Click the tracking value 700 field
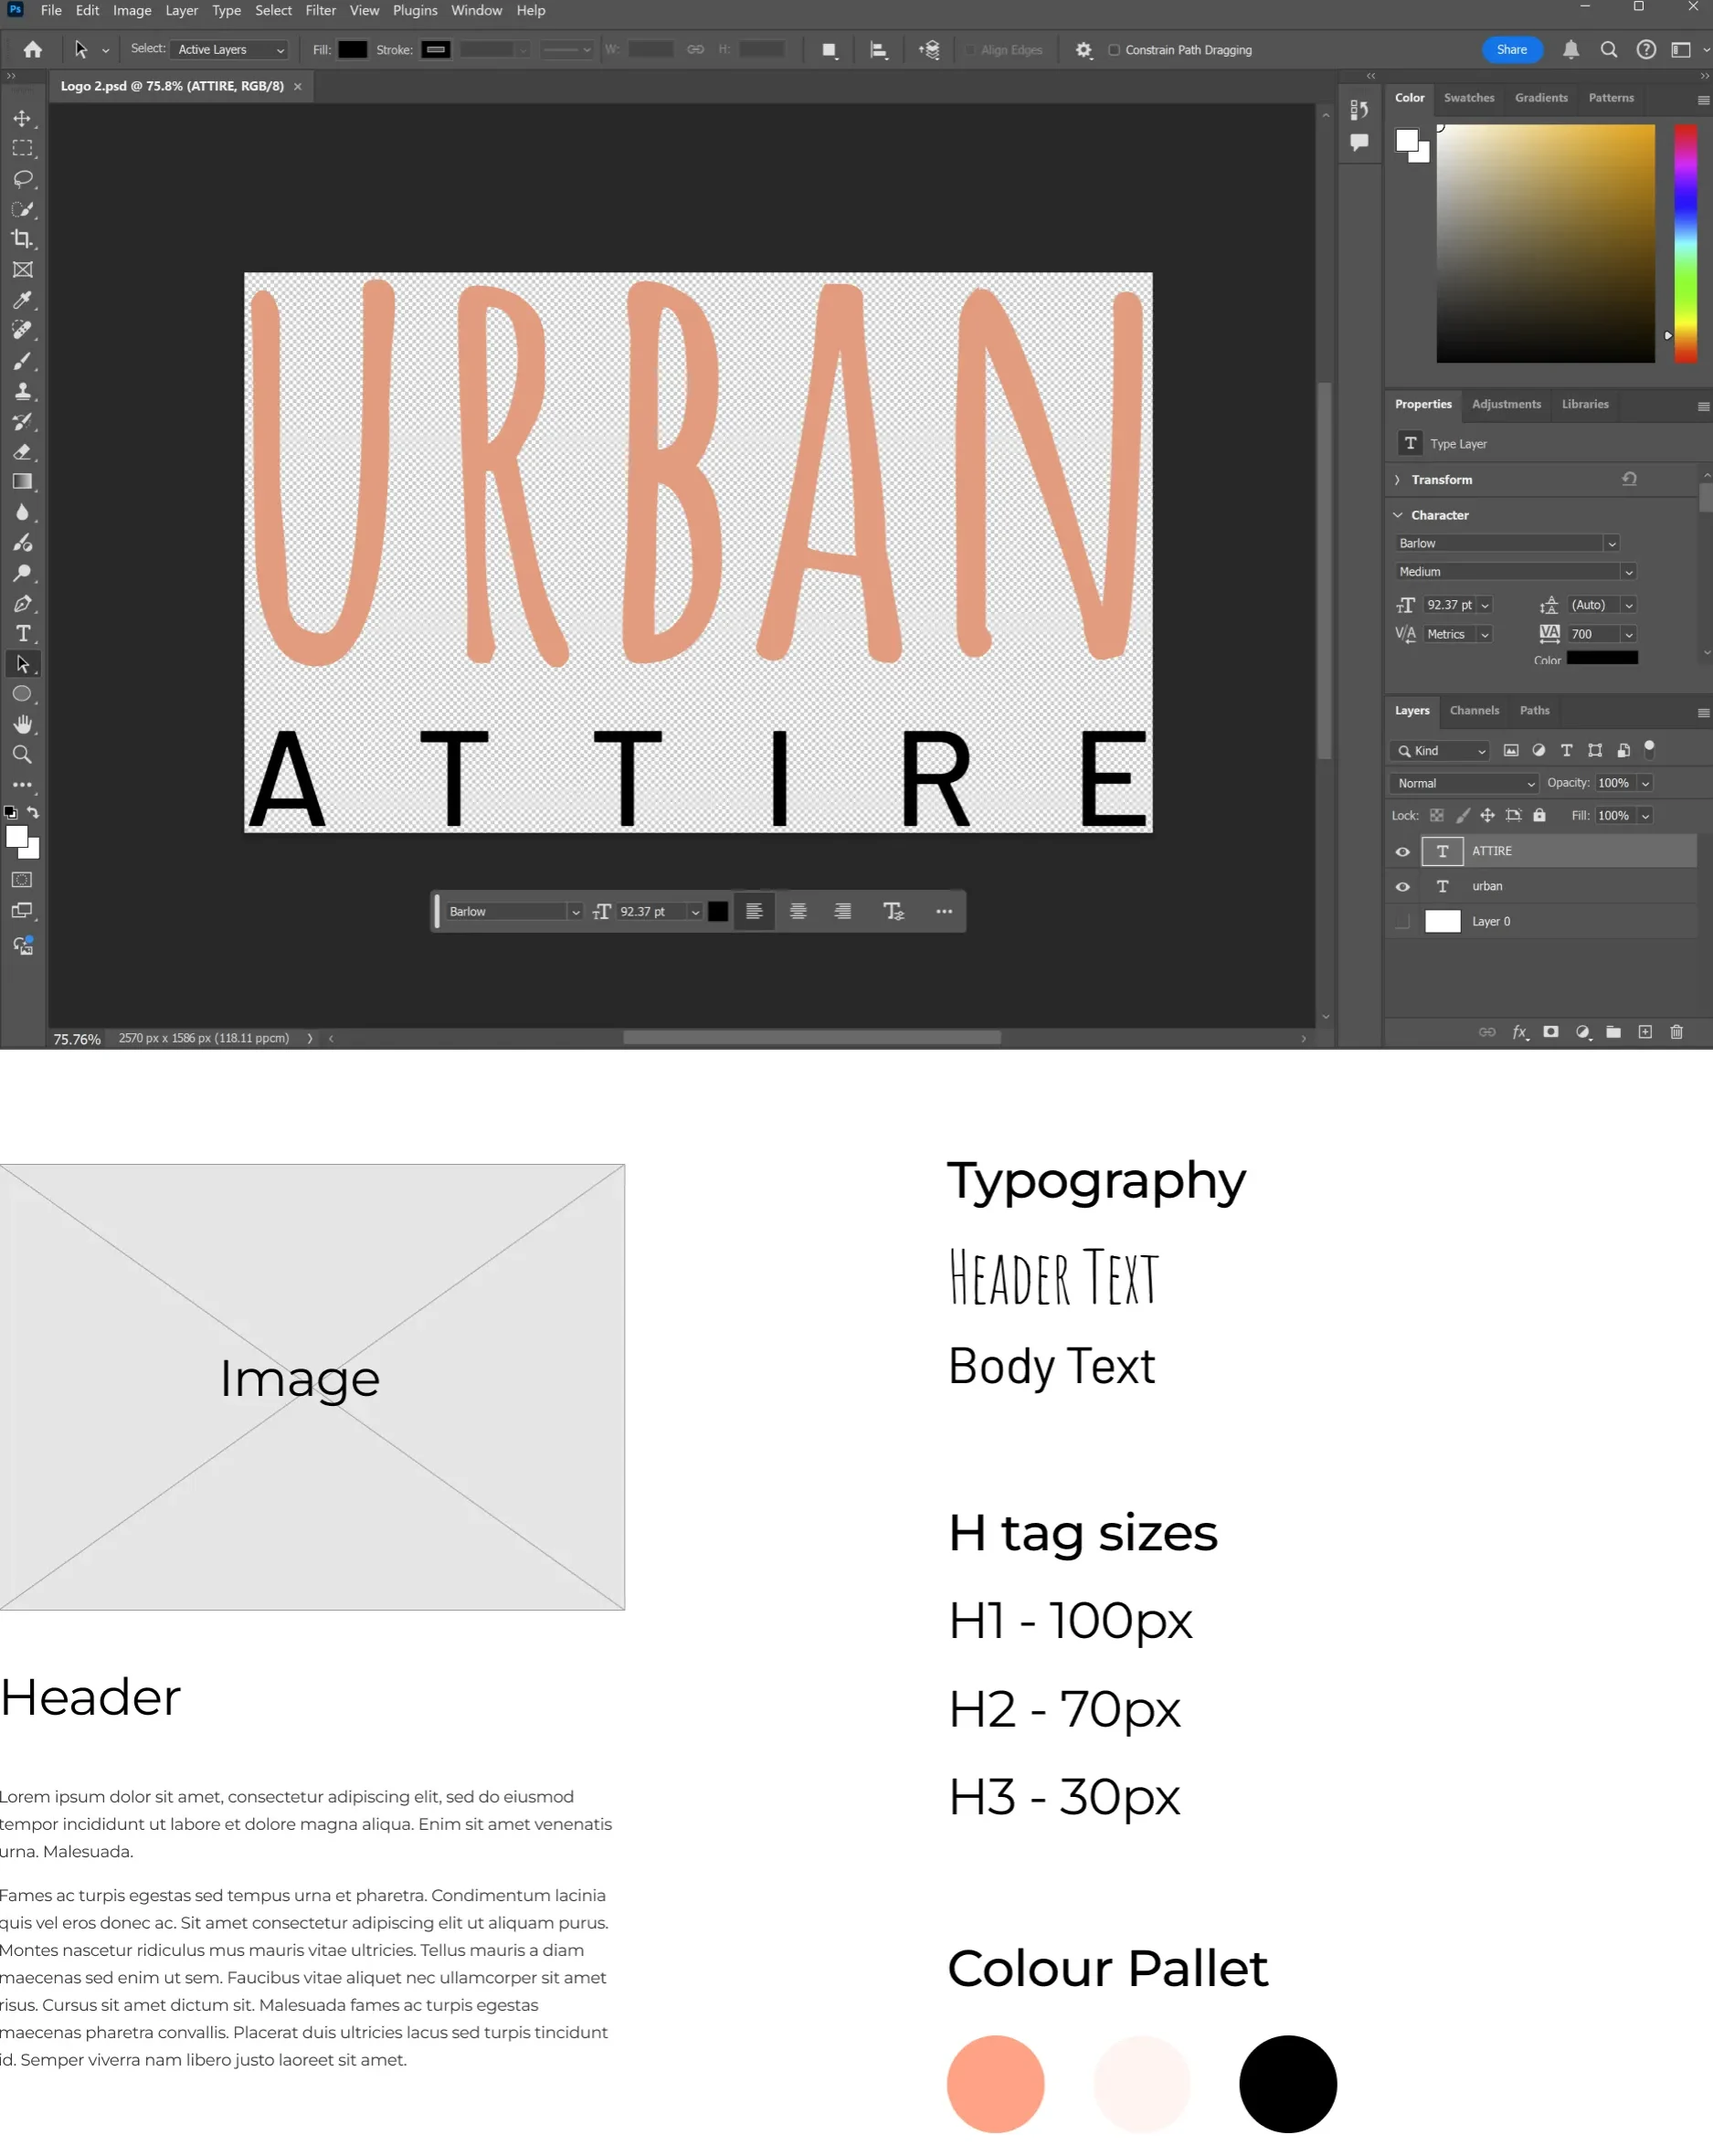The width and height of the screenshot is (1713, 2156). coord(1592,634)
